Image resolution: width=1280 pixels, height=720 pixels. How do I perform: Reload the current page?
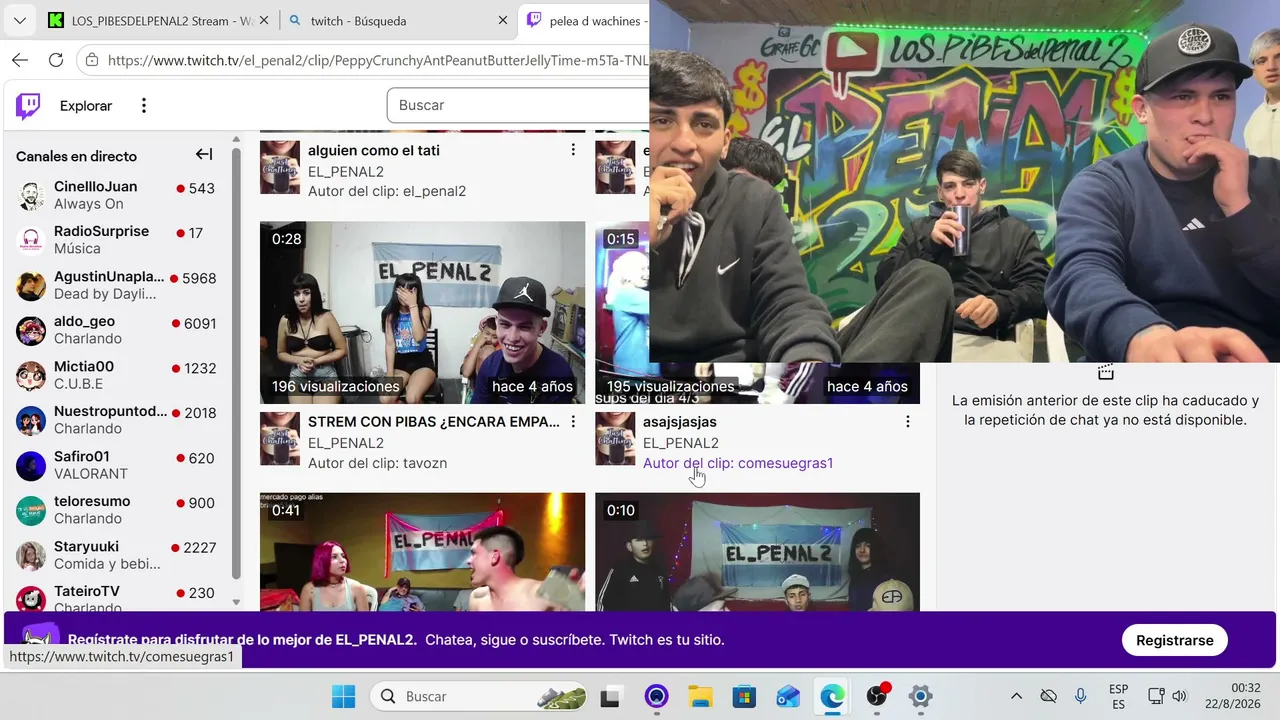click(56, 60)
